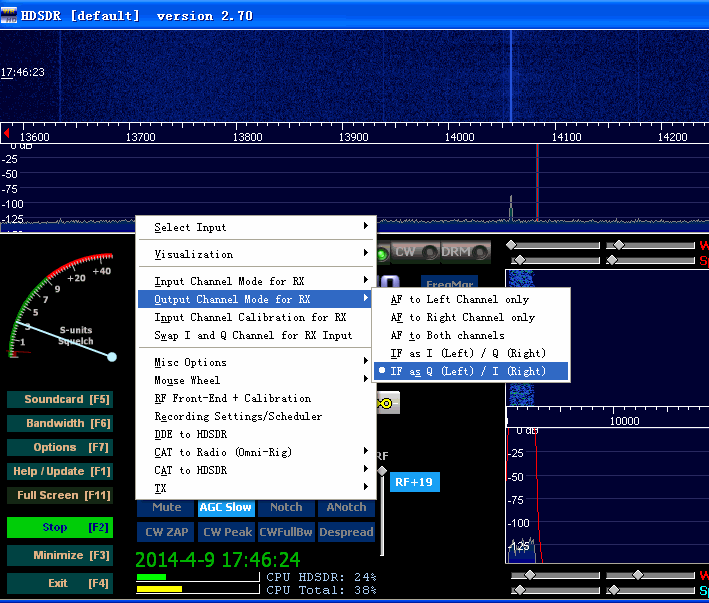Image resolution: width=709 pixels, height=603 pixels.
Task: Toggle the CWFullBw option
Action: click(x=286, y=532)
